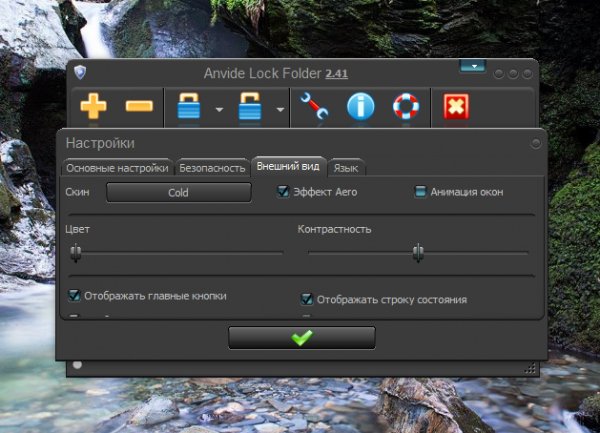Click the Контрастность slider handle
The width and height of the screenshot is (600, 433).
pyautogui.click(x=418, y=252)
